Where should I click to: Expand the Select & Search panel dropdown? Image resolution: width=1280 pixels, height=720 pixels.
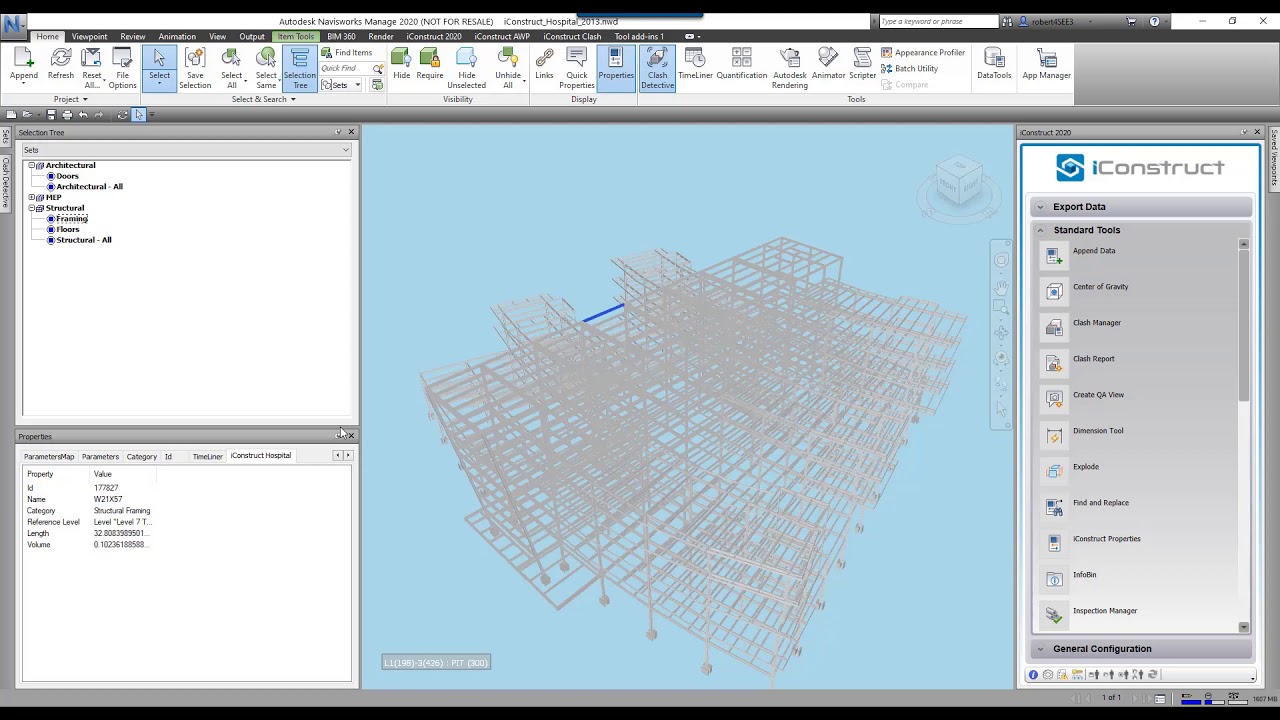click(264, 99)
